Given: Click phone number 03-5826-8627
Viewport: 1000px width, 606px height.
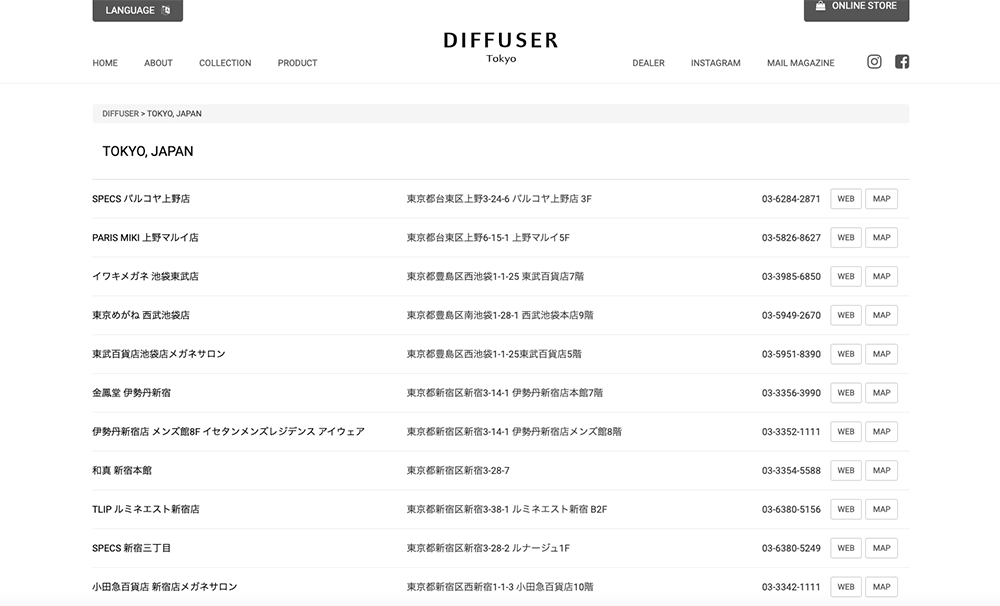Looking at the screenshot, I should [791, 237].
